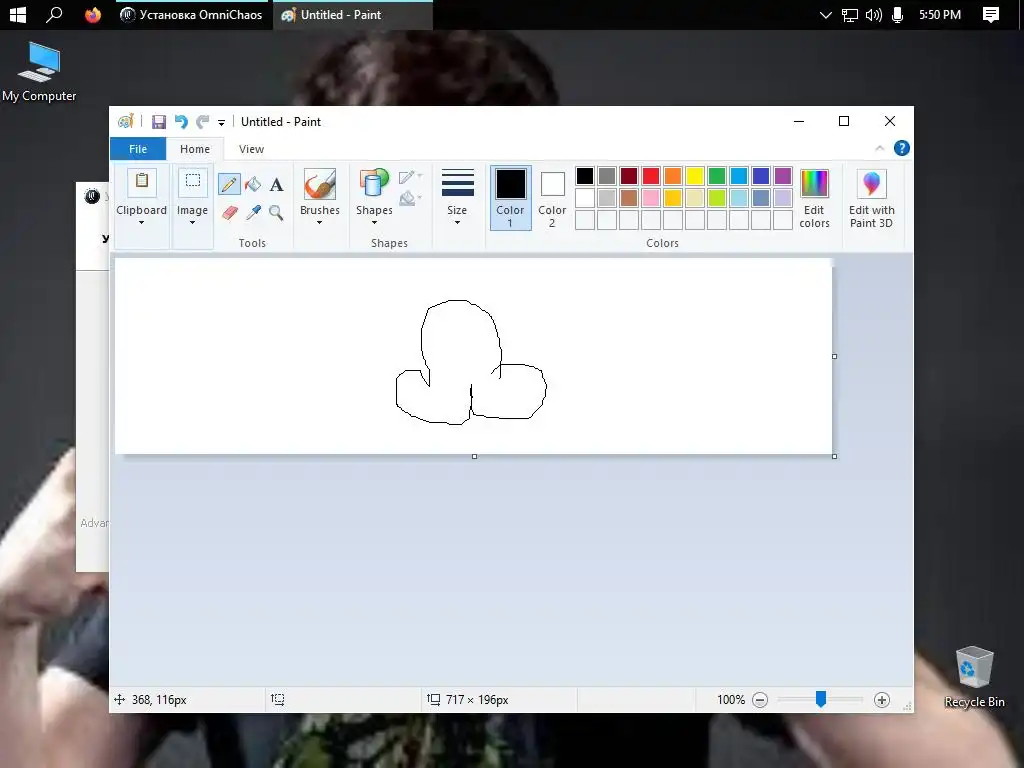Click the 100% zoom level text
Viewport: 1024px width, 768px height.
coord(731,700)
